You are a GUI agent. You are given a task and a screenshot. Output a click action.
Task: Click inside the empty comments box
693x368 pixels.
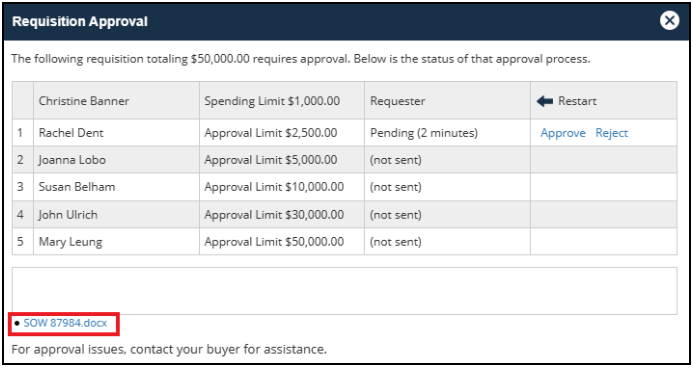(x=344, y=291)
